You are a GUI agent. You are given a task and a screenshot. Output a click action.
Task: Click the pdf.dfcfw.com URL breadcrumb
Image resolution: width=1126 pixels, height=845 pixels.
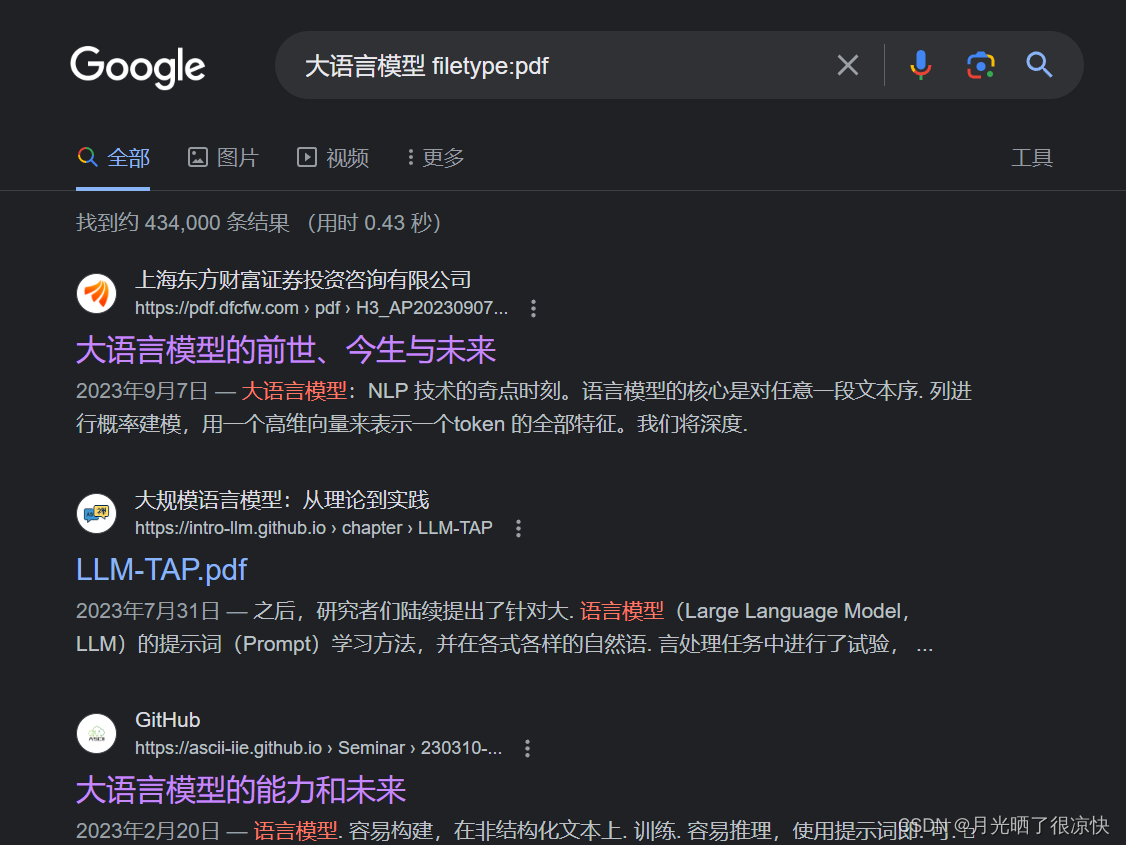[x=321, y=308]
